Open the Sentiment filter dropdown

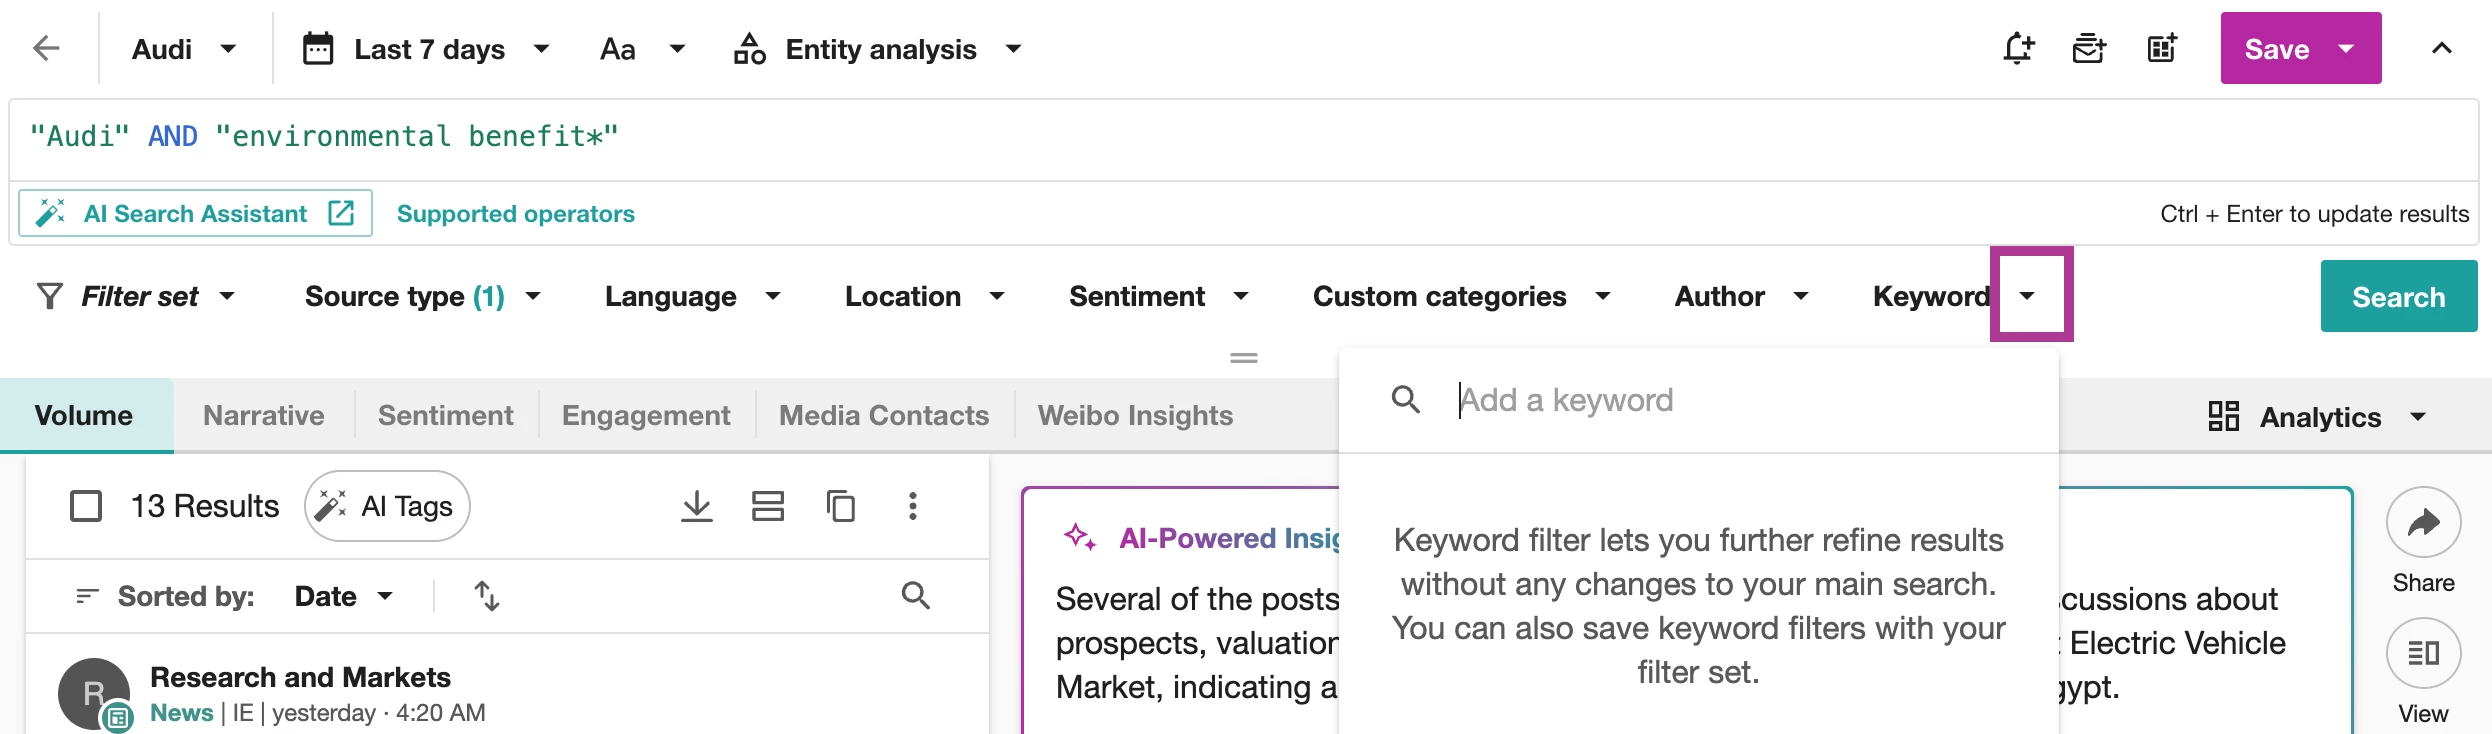(x=1158, y=296)
